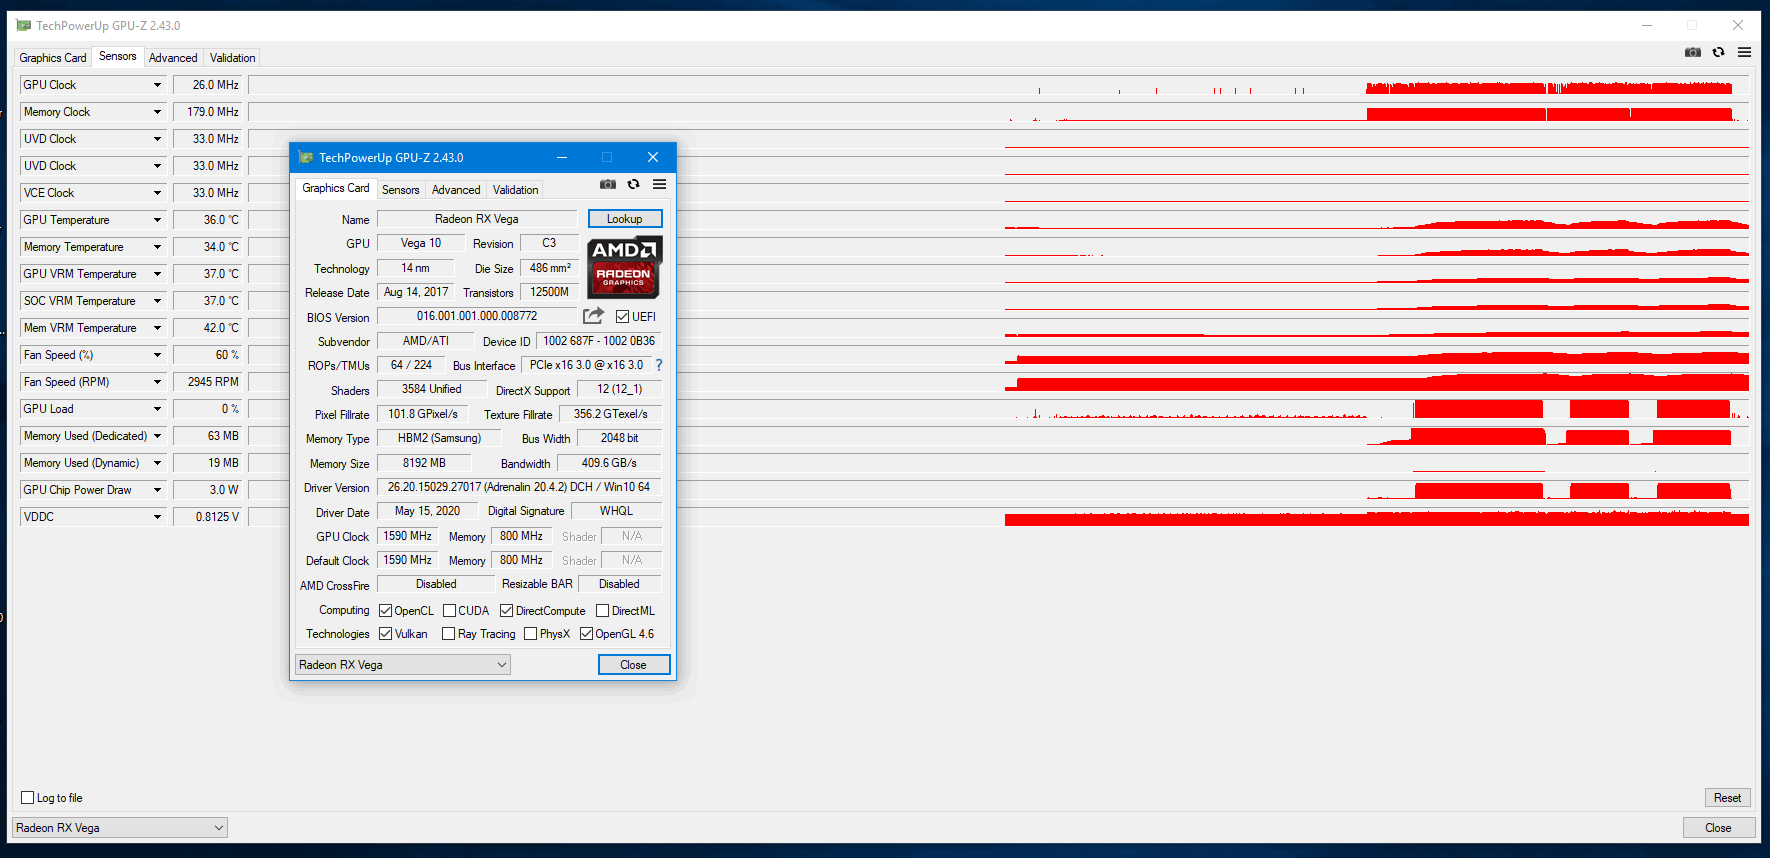This screenshot has height=858, width=1770.
Task: Open the GPU Chip Power Draw dropdown
Action: 157,490
